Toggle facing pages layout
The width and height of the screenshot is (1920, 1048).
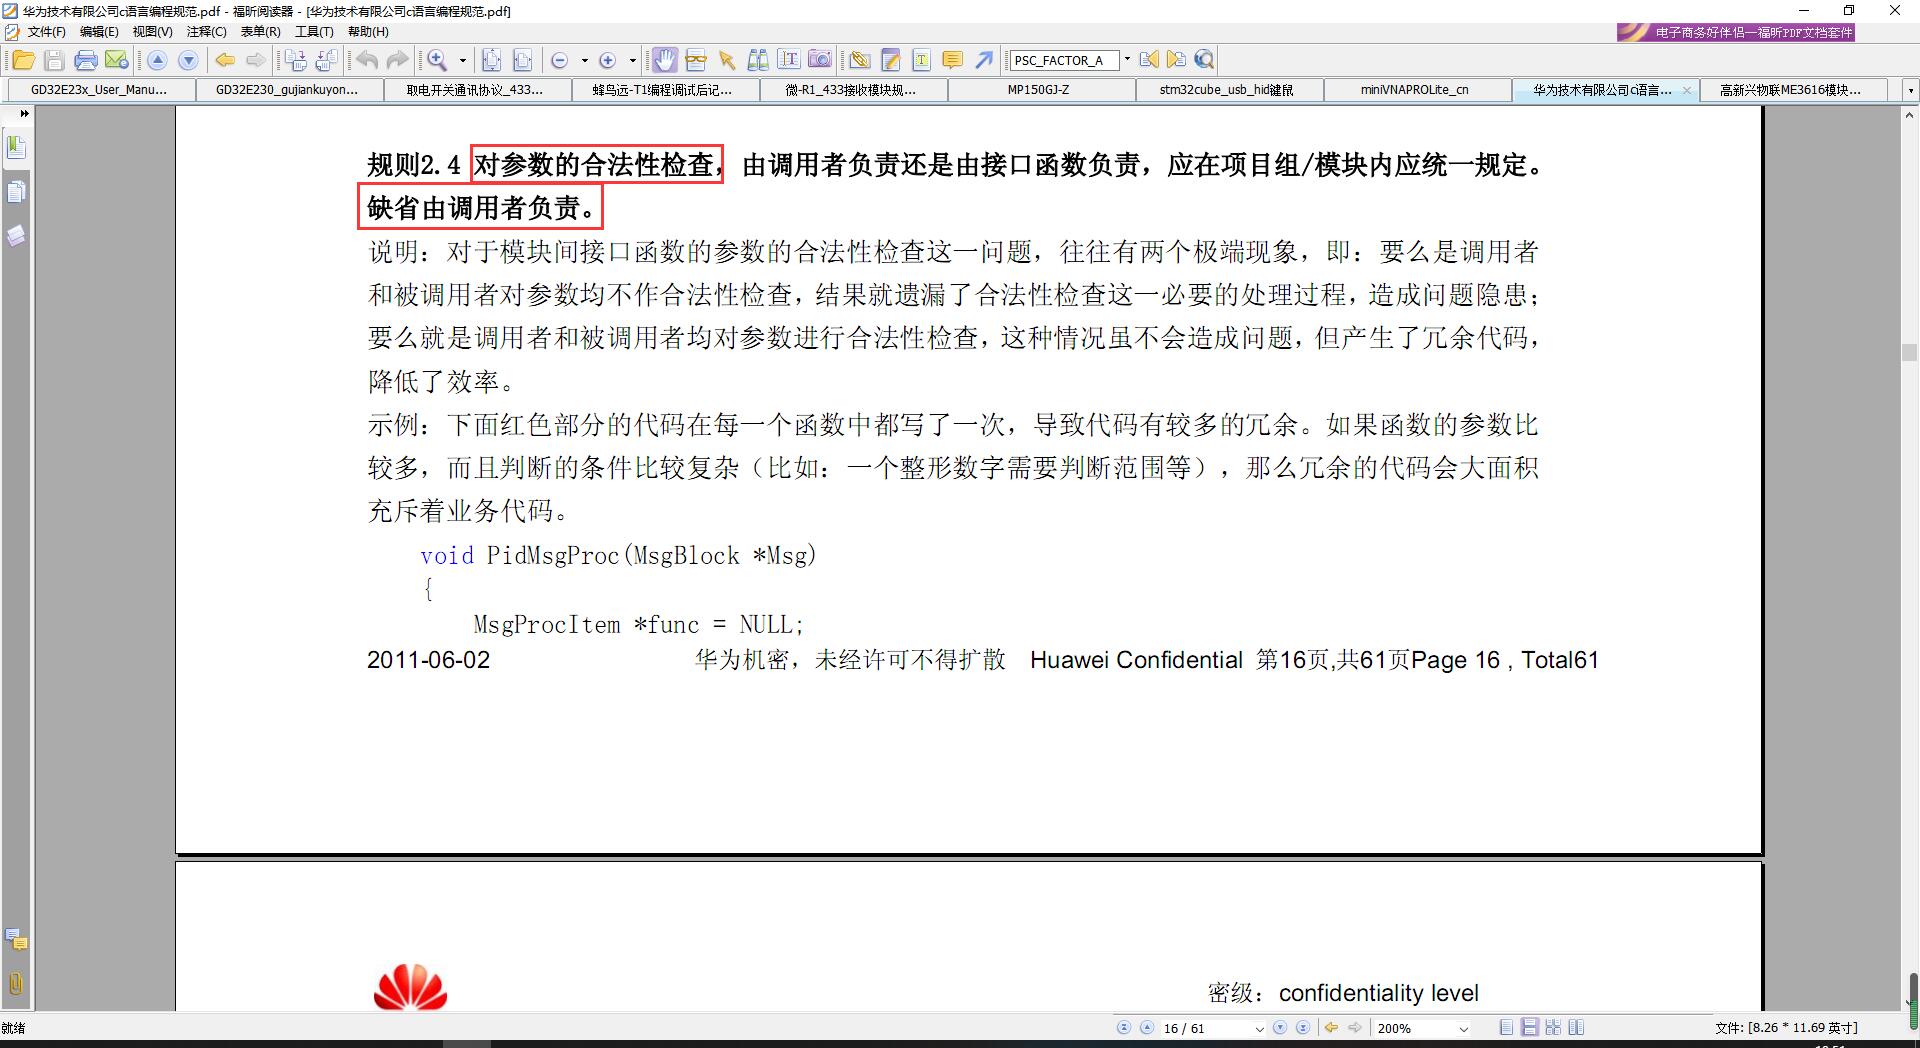coord(1555,1027)
